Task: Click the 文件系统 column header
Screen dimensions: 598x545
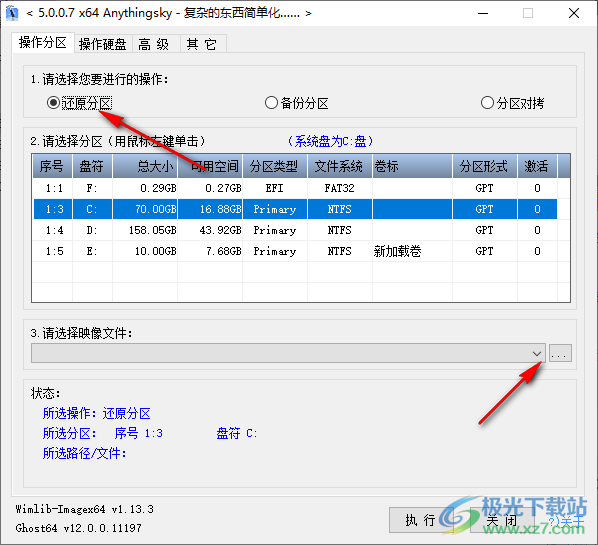Action: (x=340, y=166)
